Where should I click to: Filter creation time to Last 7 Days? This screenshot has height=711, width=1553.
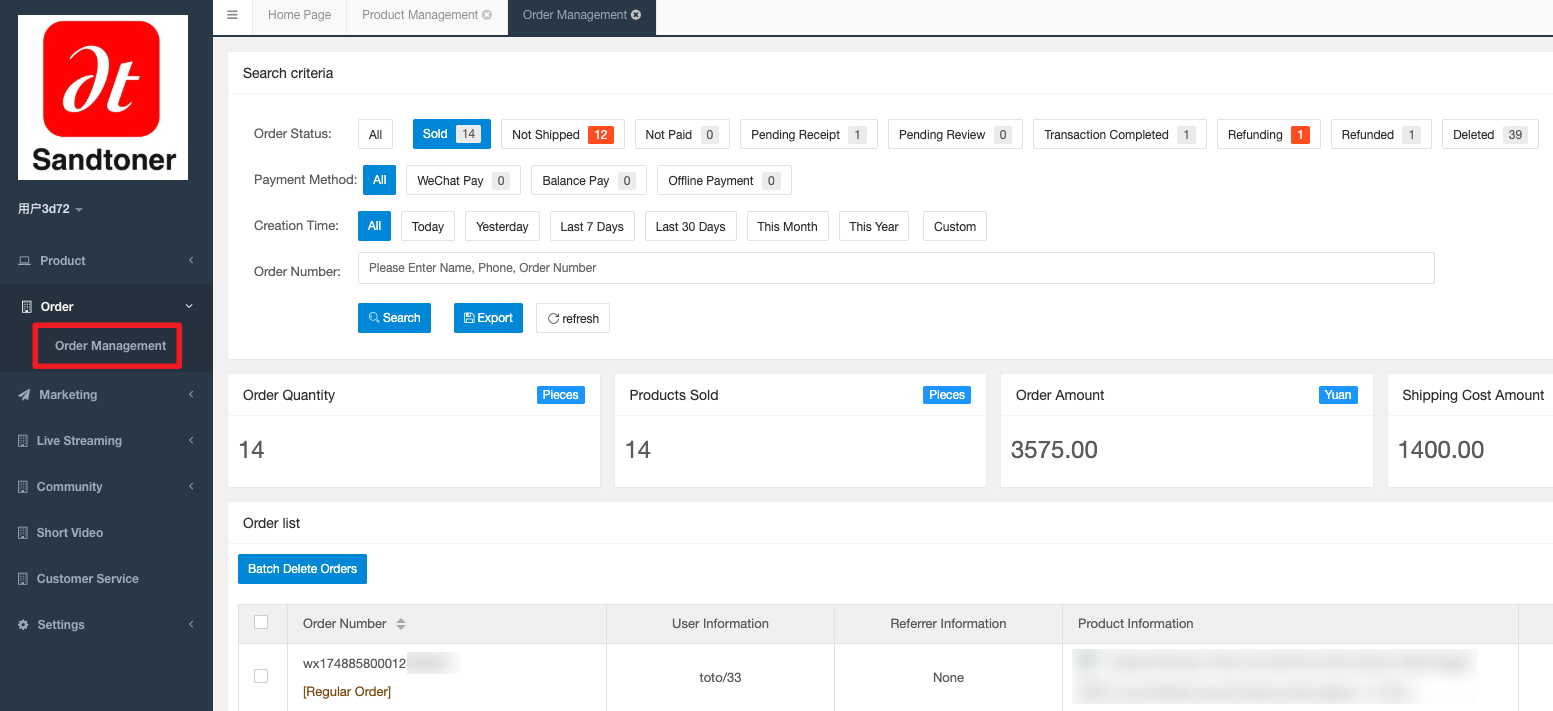592,226
